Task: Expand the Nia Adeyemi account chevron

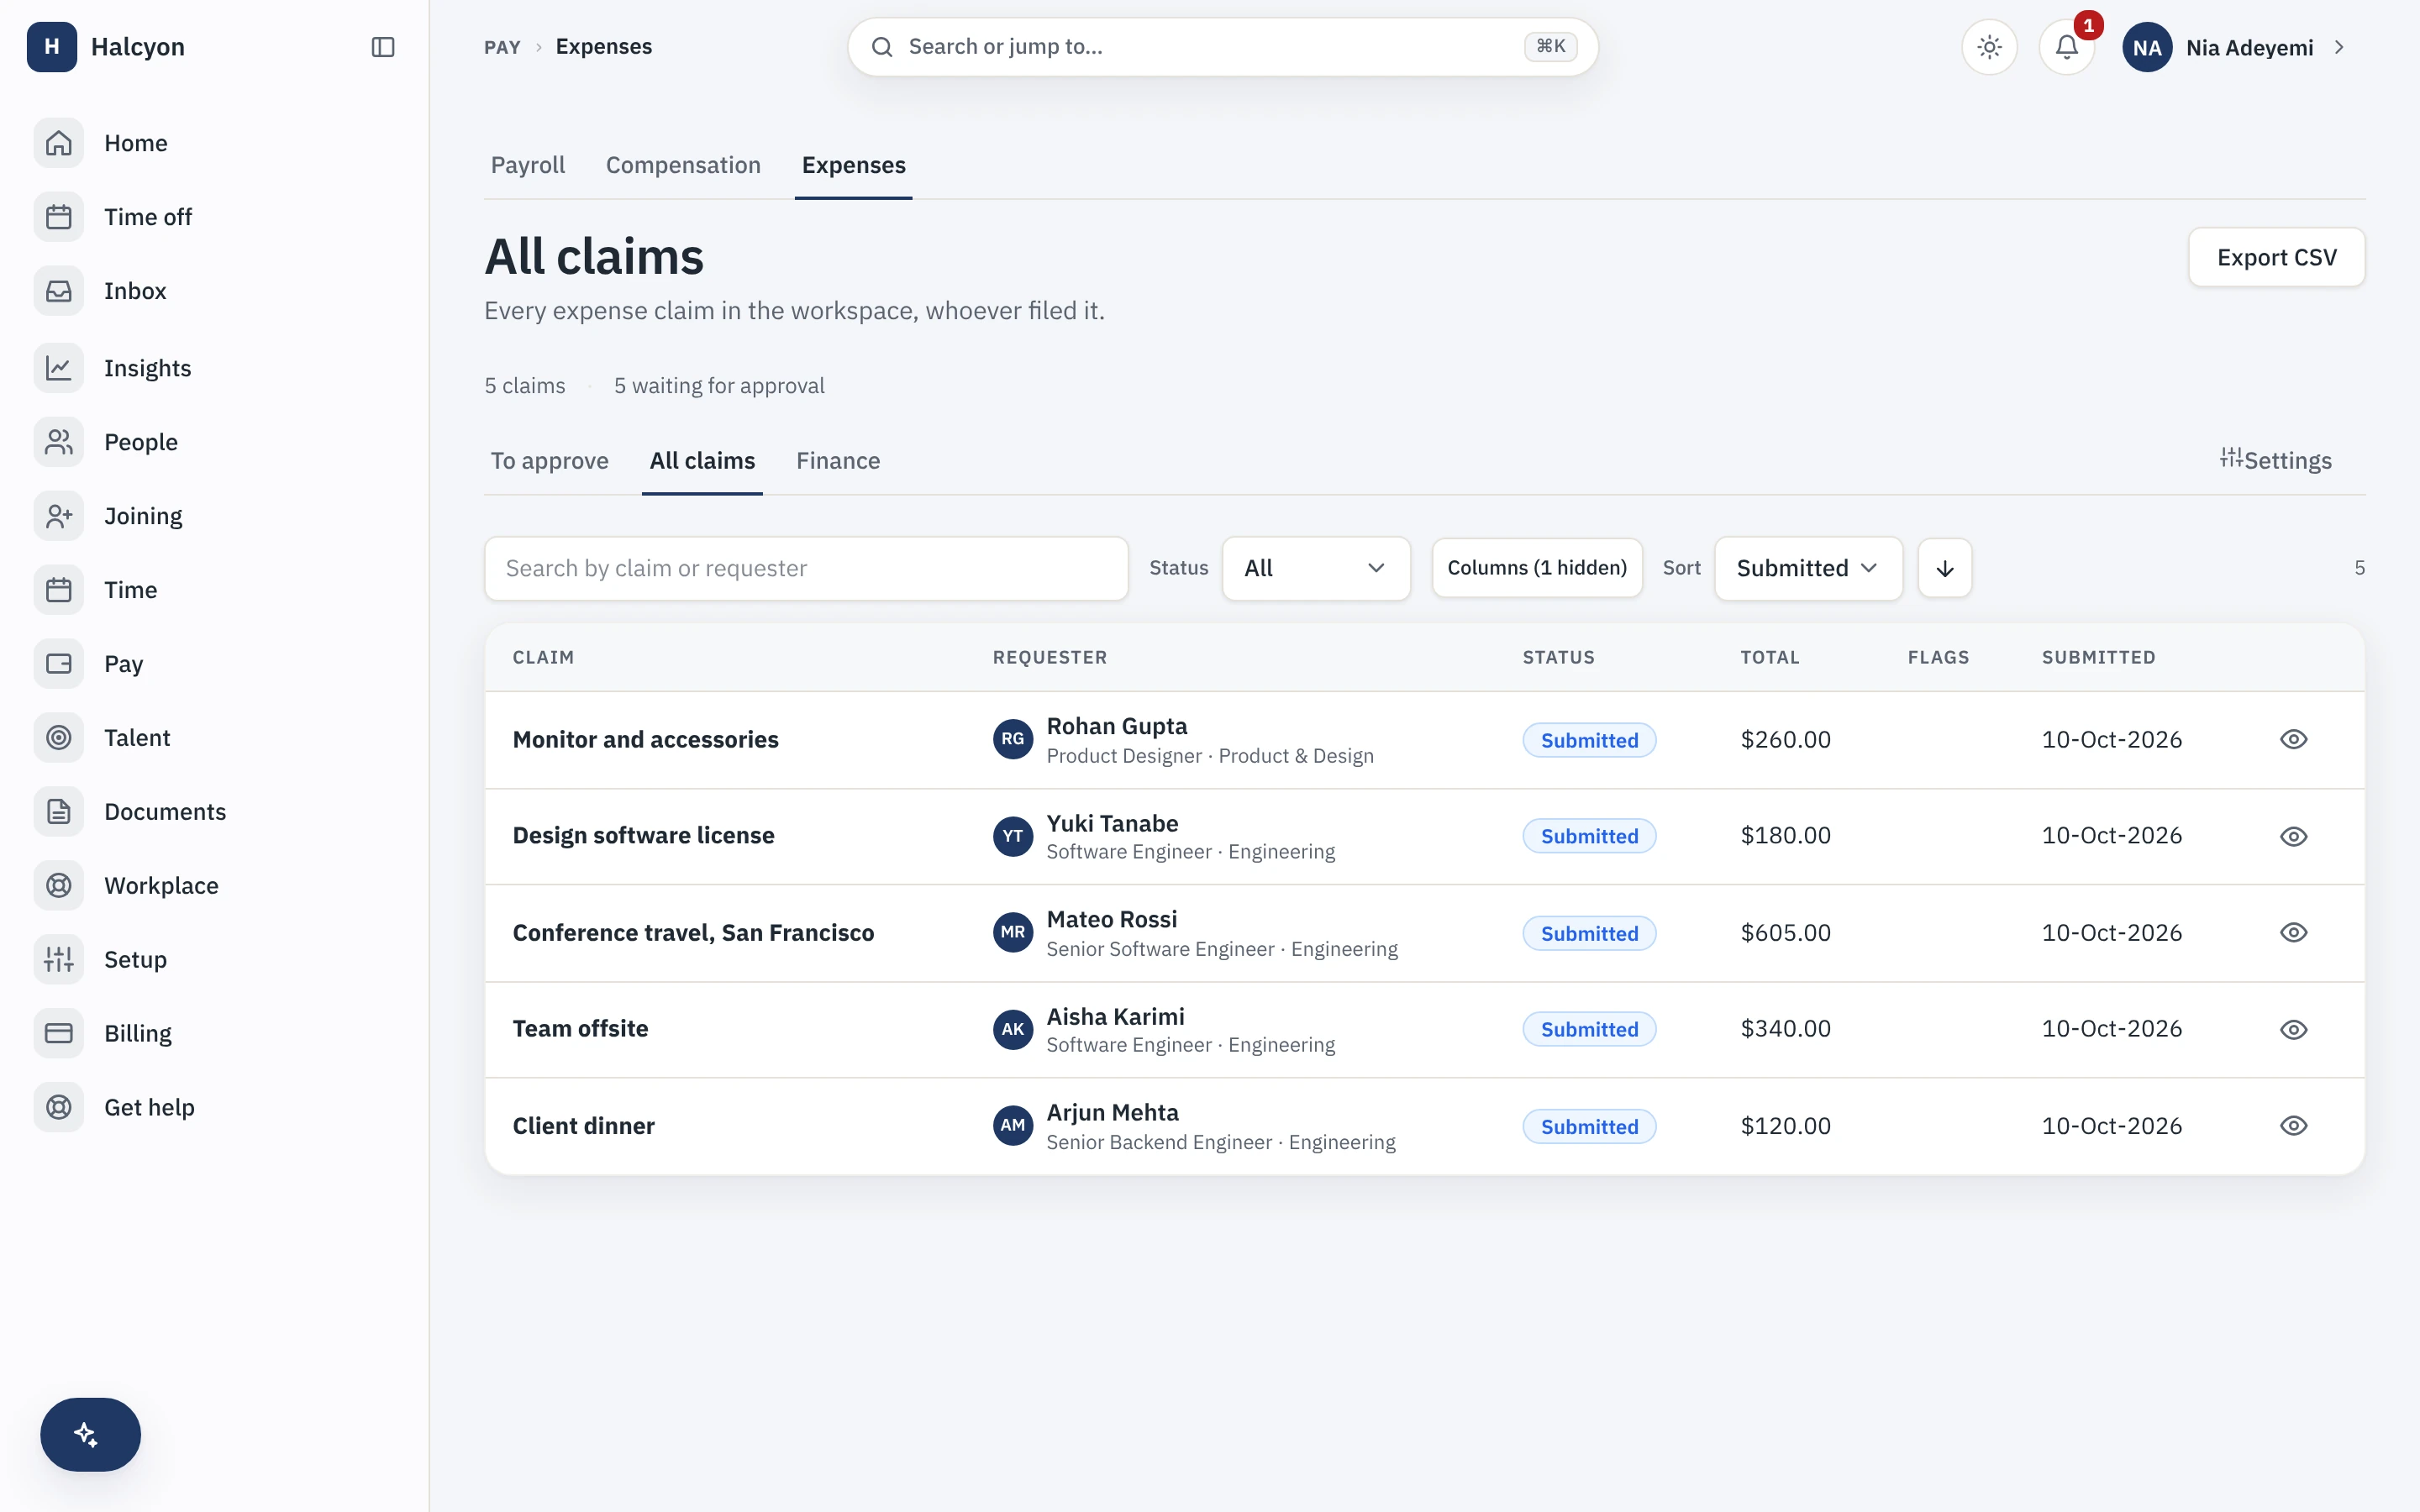Action: 2339,47
